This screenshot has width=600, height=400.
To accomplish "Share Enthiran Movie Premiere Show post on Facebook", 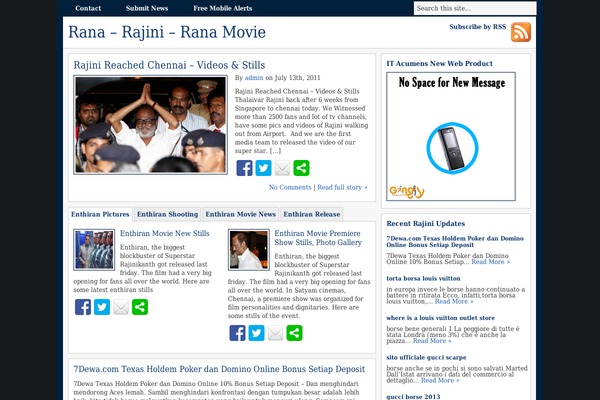I will tap(237, 333).
